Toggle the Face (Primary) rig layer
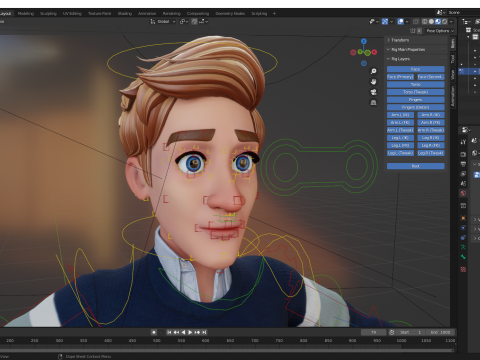 [x=400, y=77]
